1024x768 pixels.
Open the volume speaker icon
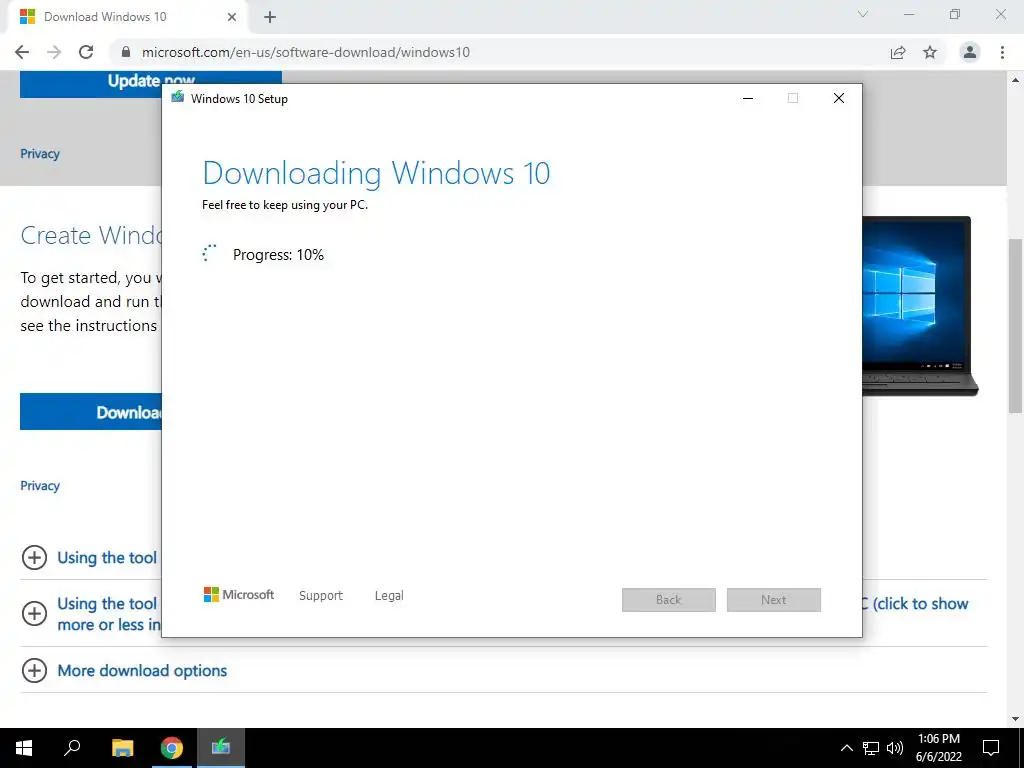click(x=895, y=748)
